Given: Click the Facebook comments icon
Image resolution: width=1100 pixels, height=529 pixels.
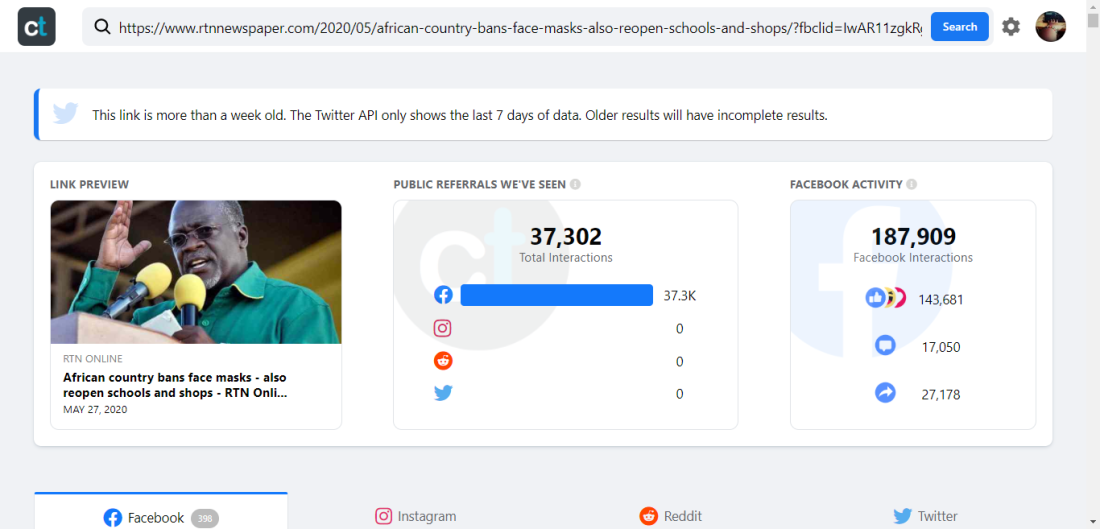Looking at the screenshot, I should click(885, 345).
